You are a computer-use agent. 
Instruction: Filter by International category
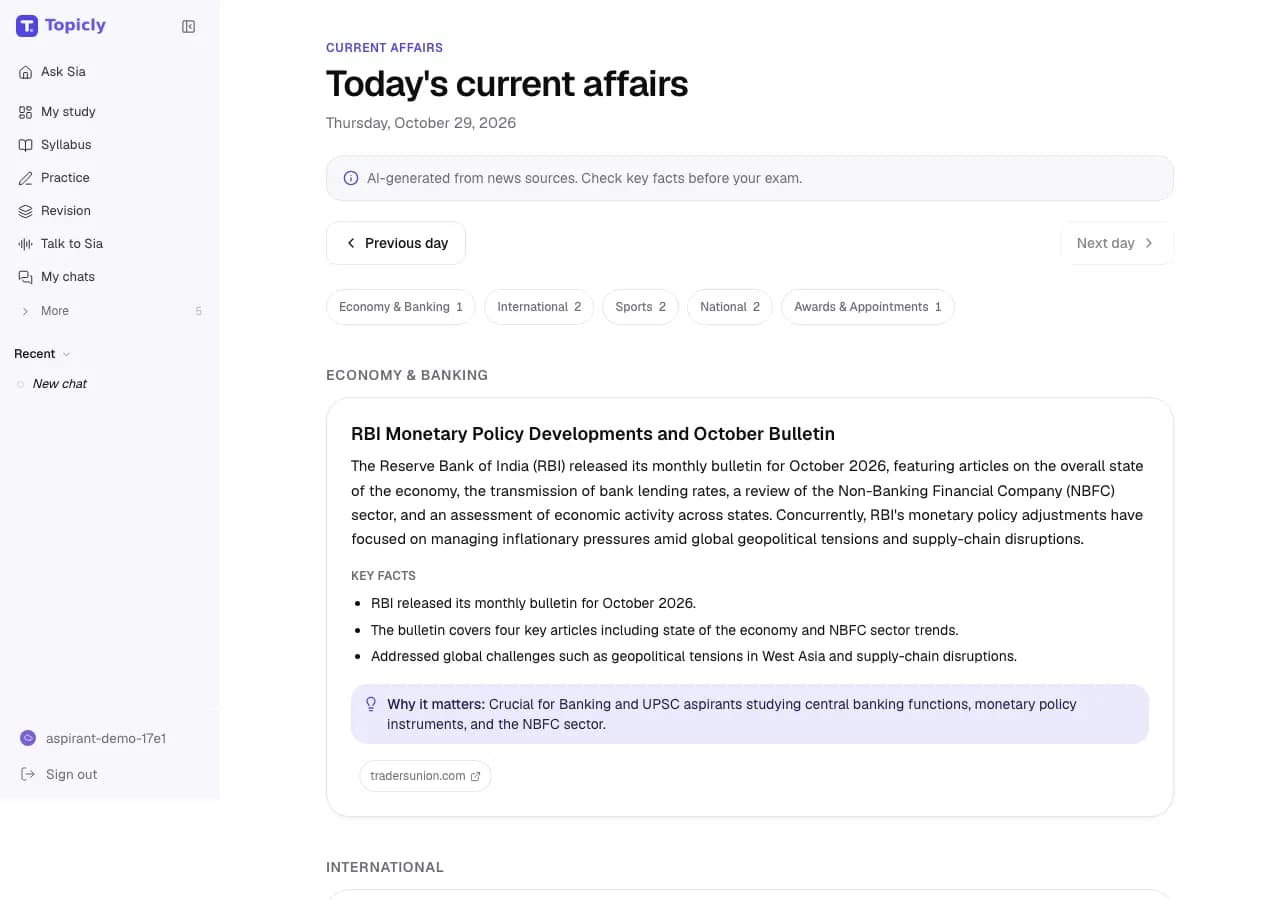(539, 307)
